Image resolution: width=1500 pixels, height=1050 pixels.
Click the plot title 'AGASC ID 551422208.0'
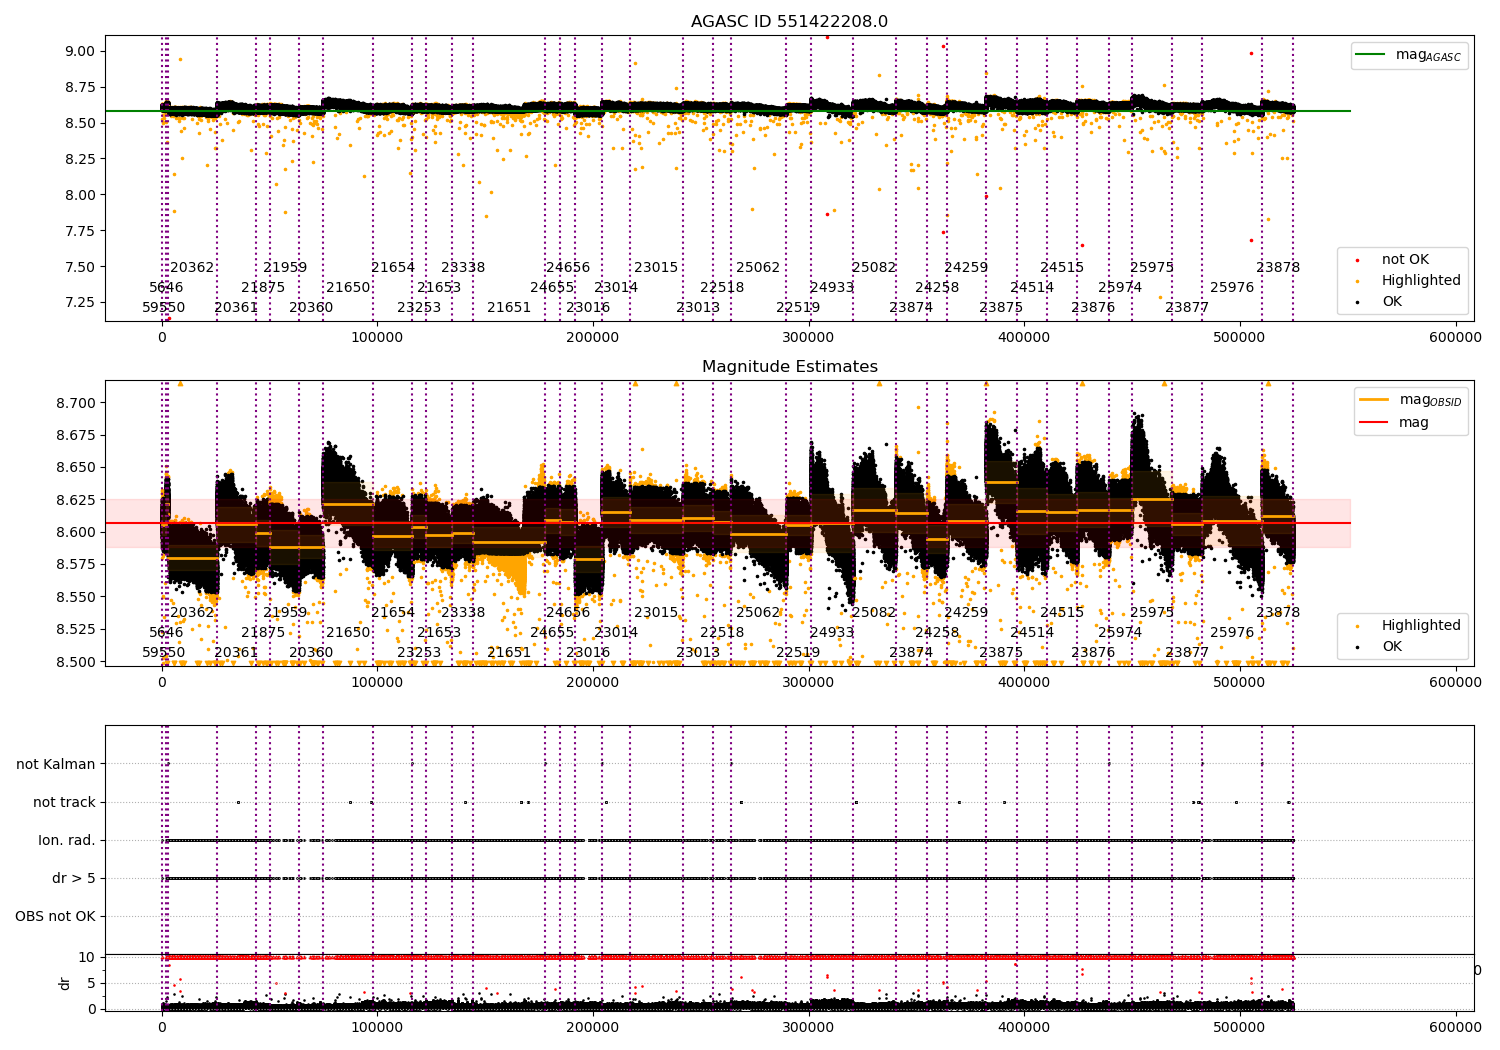(x=789, y=22)
